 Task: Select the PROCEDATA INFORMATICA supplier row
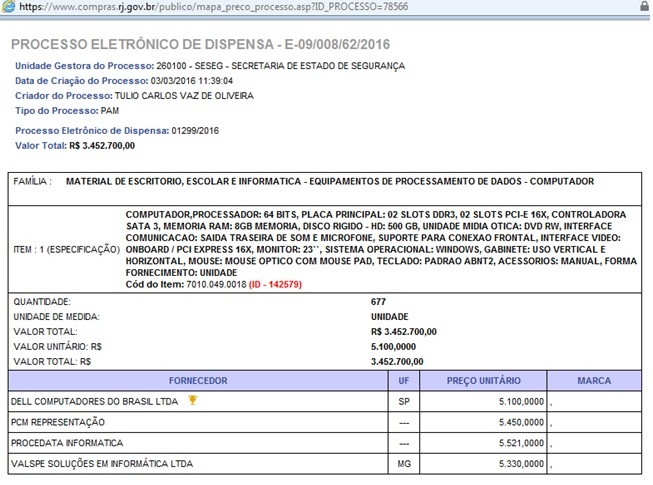pos(66,443)
